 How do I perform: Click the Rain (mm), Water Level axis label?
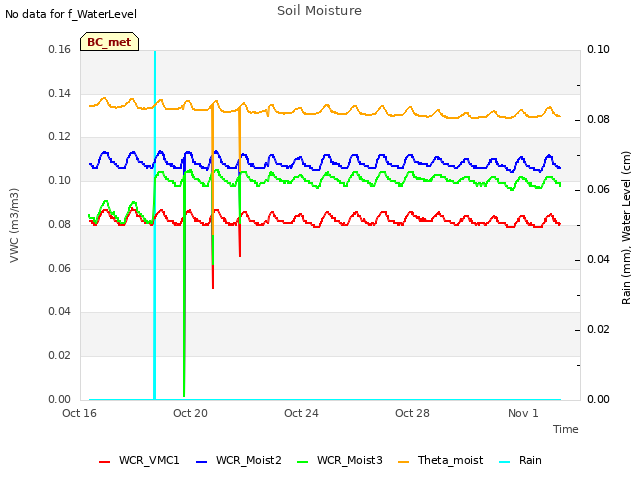[626, 228]
